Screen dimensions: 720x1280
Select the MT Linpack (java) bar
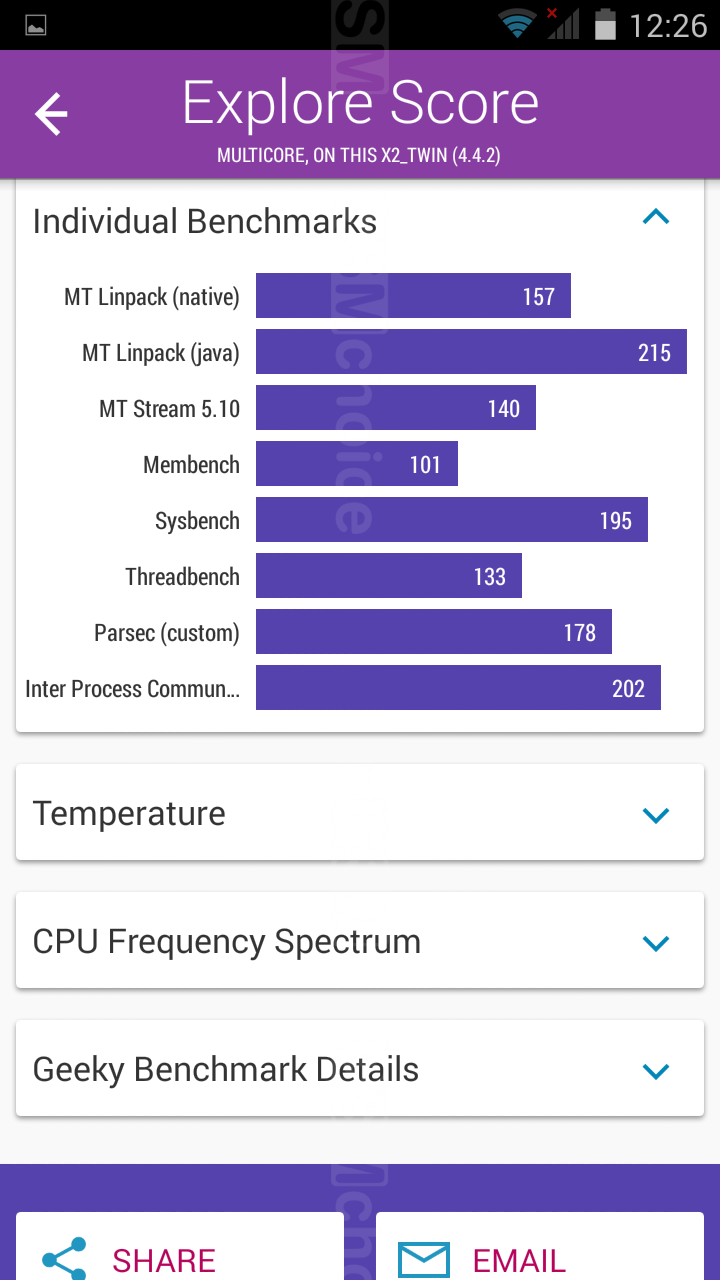pyautogui.click(x=471, y=352)
